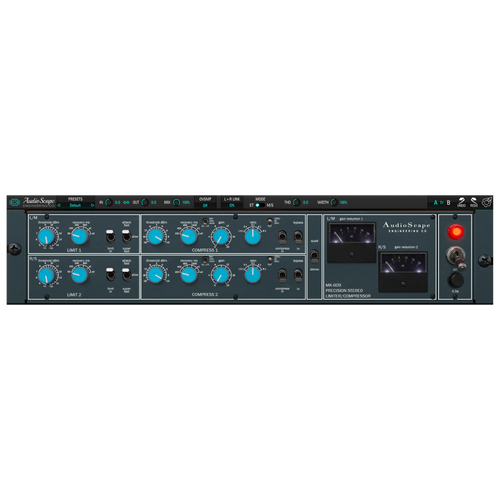The height and width of the screenshot is (500, 500).
Task: Click the AudioScape Engineering Co logo on panel
Action: (x=407, y=227)
